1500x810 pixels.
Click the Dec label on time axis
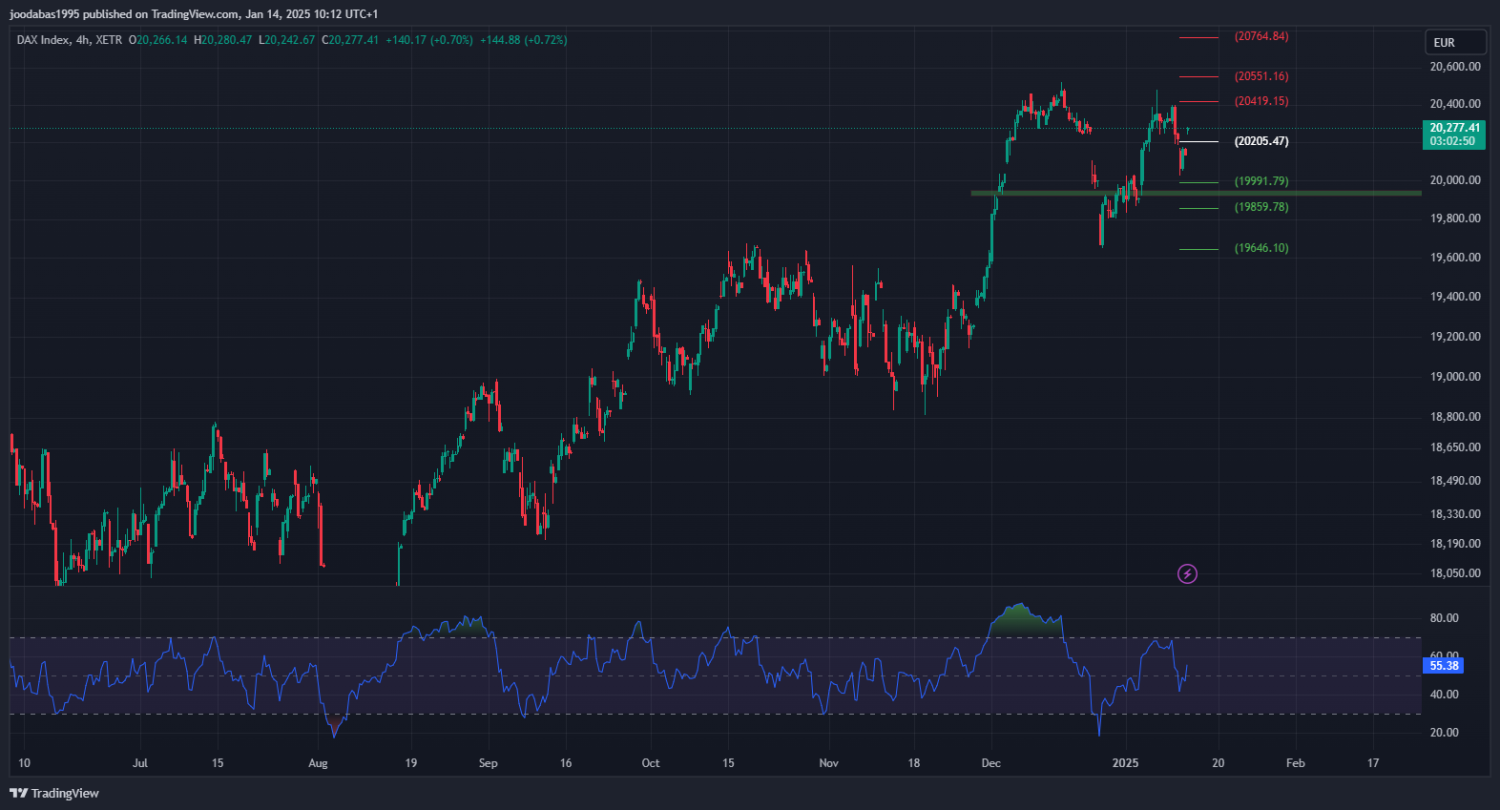point(989,762)
